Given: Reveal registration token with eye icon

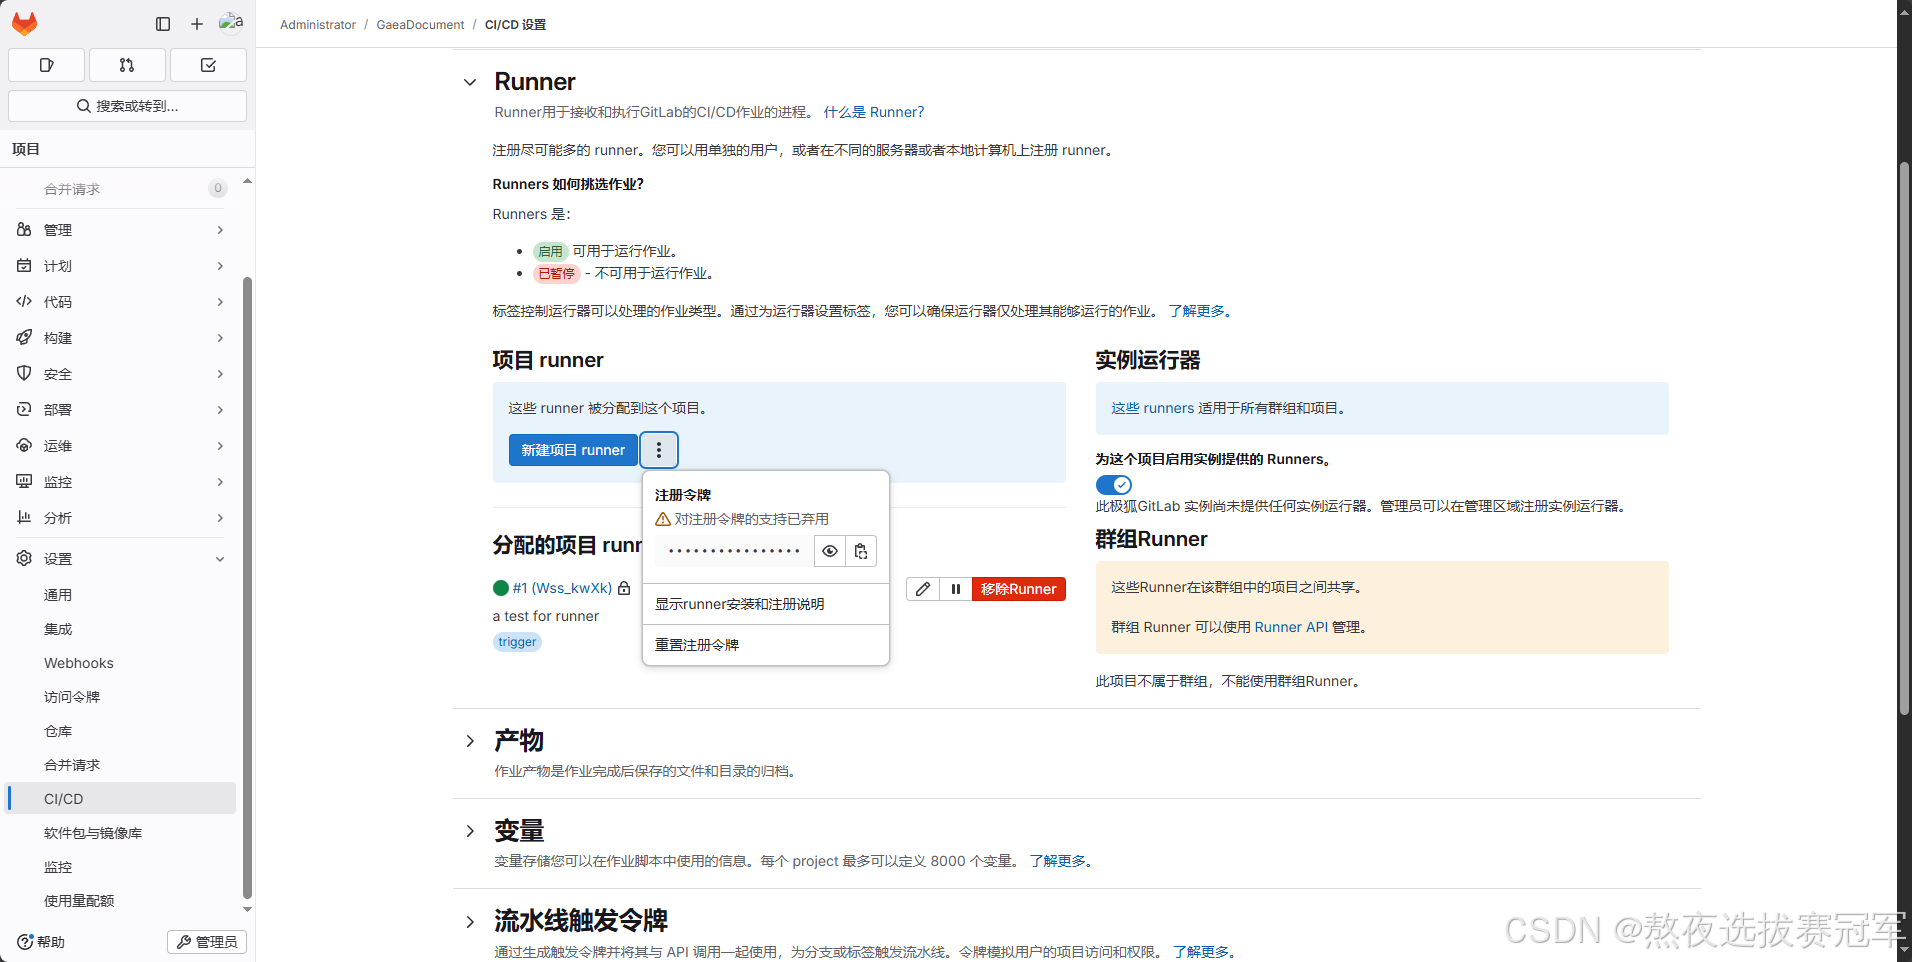Looking at the screenshot, I should pyautogui.click(x=829, y=551).
